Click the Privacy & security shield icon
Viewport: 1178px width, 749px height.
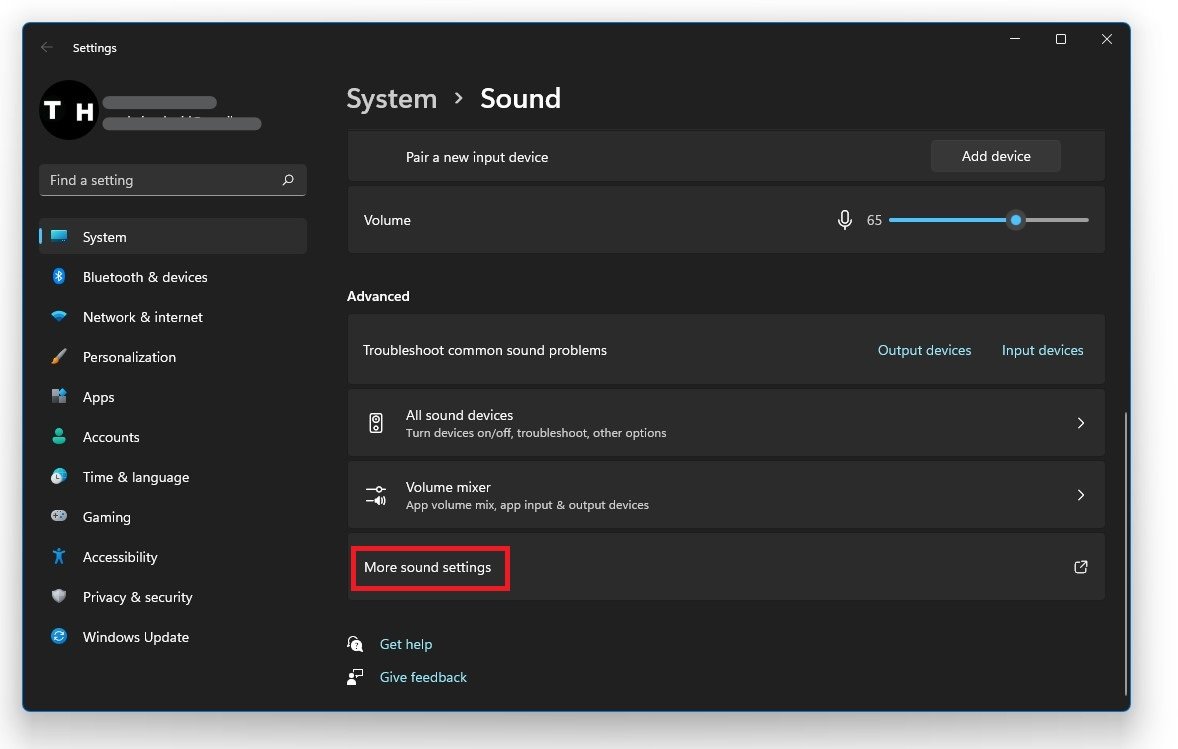[59, 597]
